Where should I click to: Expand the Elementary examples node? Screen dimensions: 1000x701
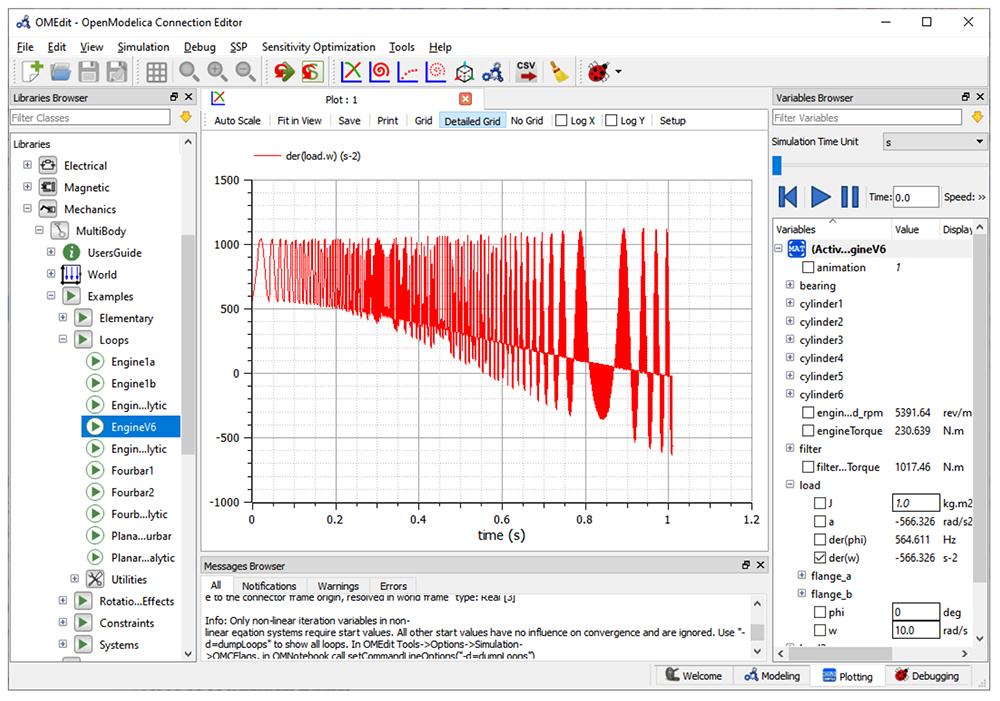[62, 318]
